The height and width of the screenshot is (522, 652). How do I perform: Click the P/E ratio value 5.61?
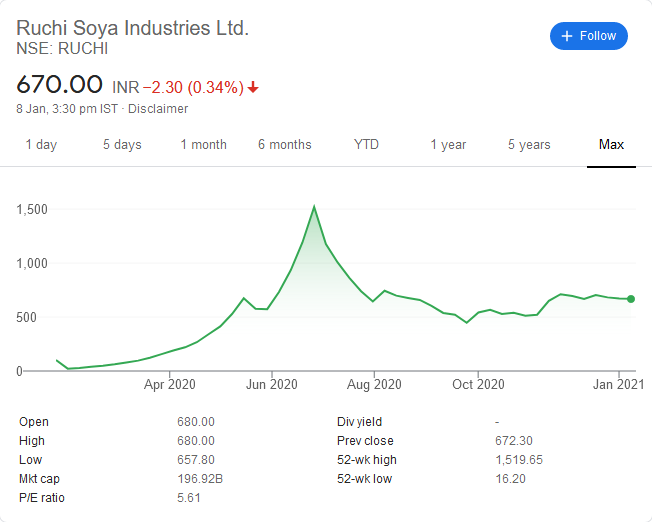coord(189,498)
